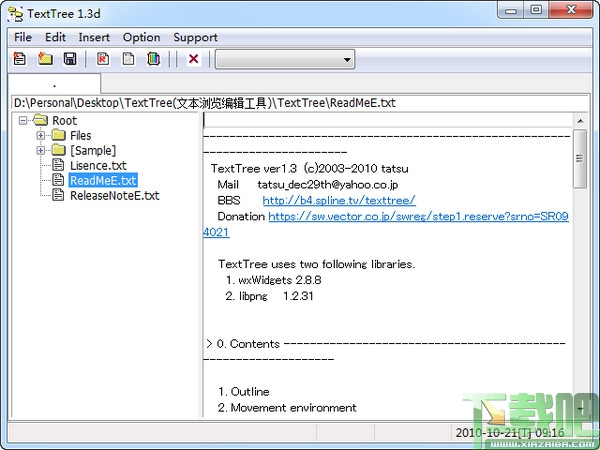
Task: Select Lisence.txt in the tree
Action: 98,165
